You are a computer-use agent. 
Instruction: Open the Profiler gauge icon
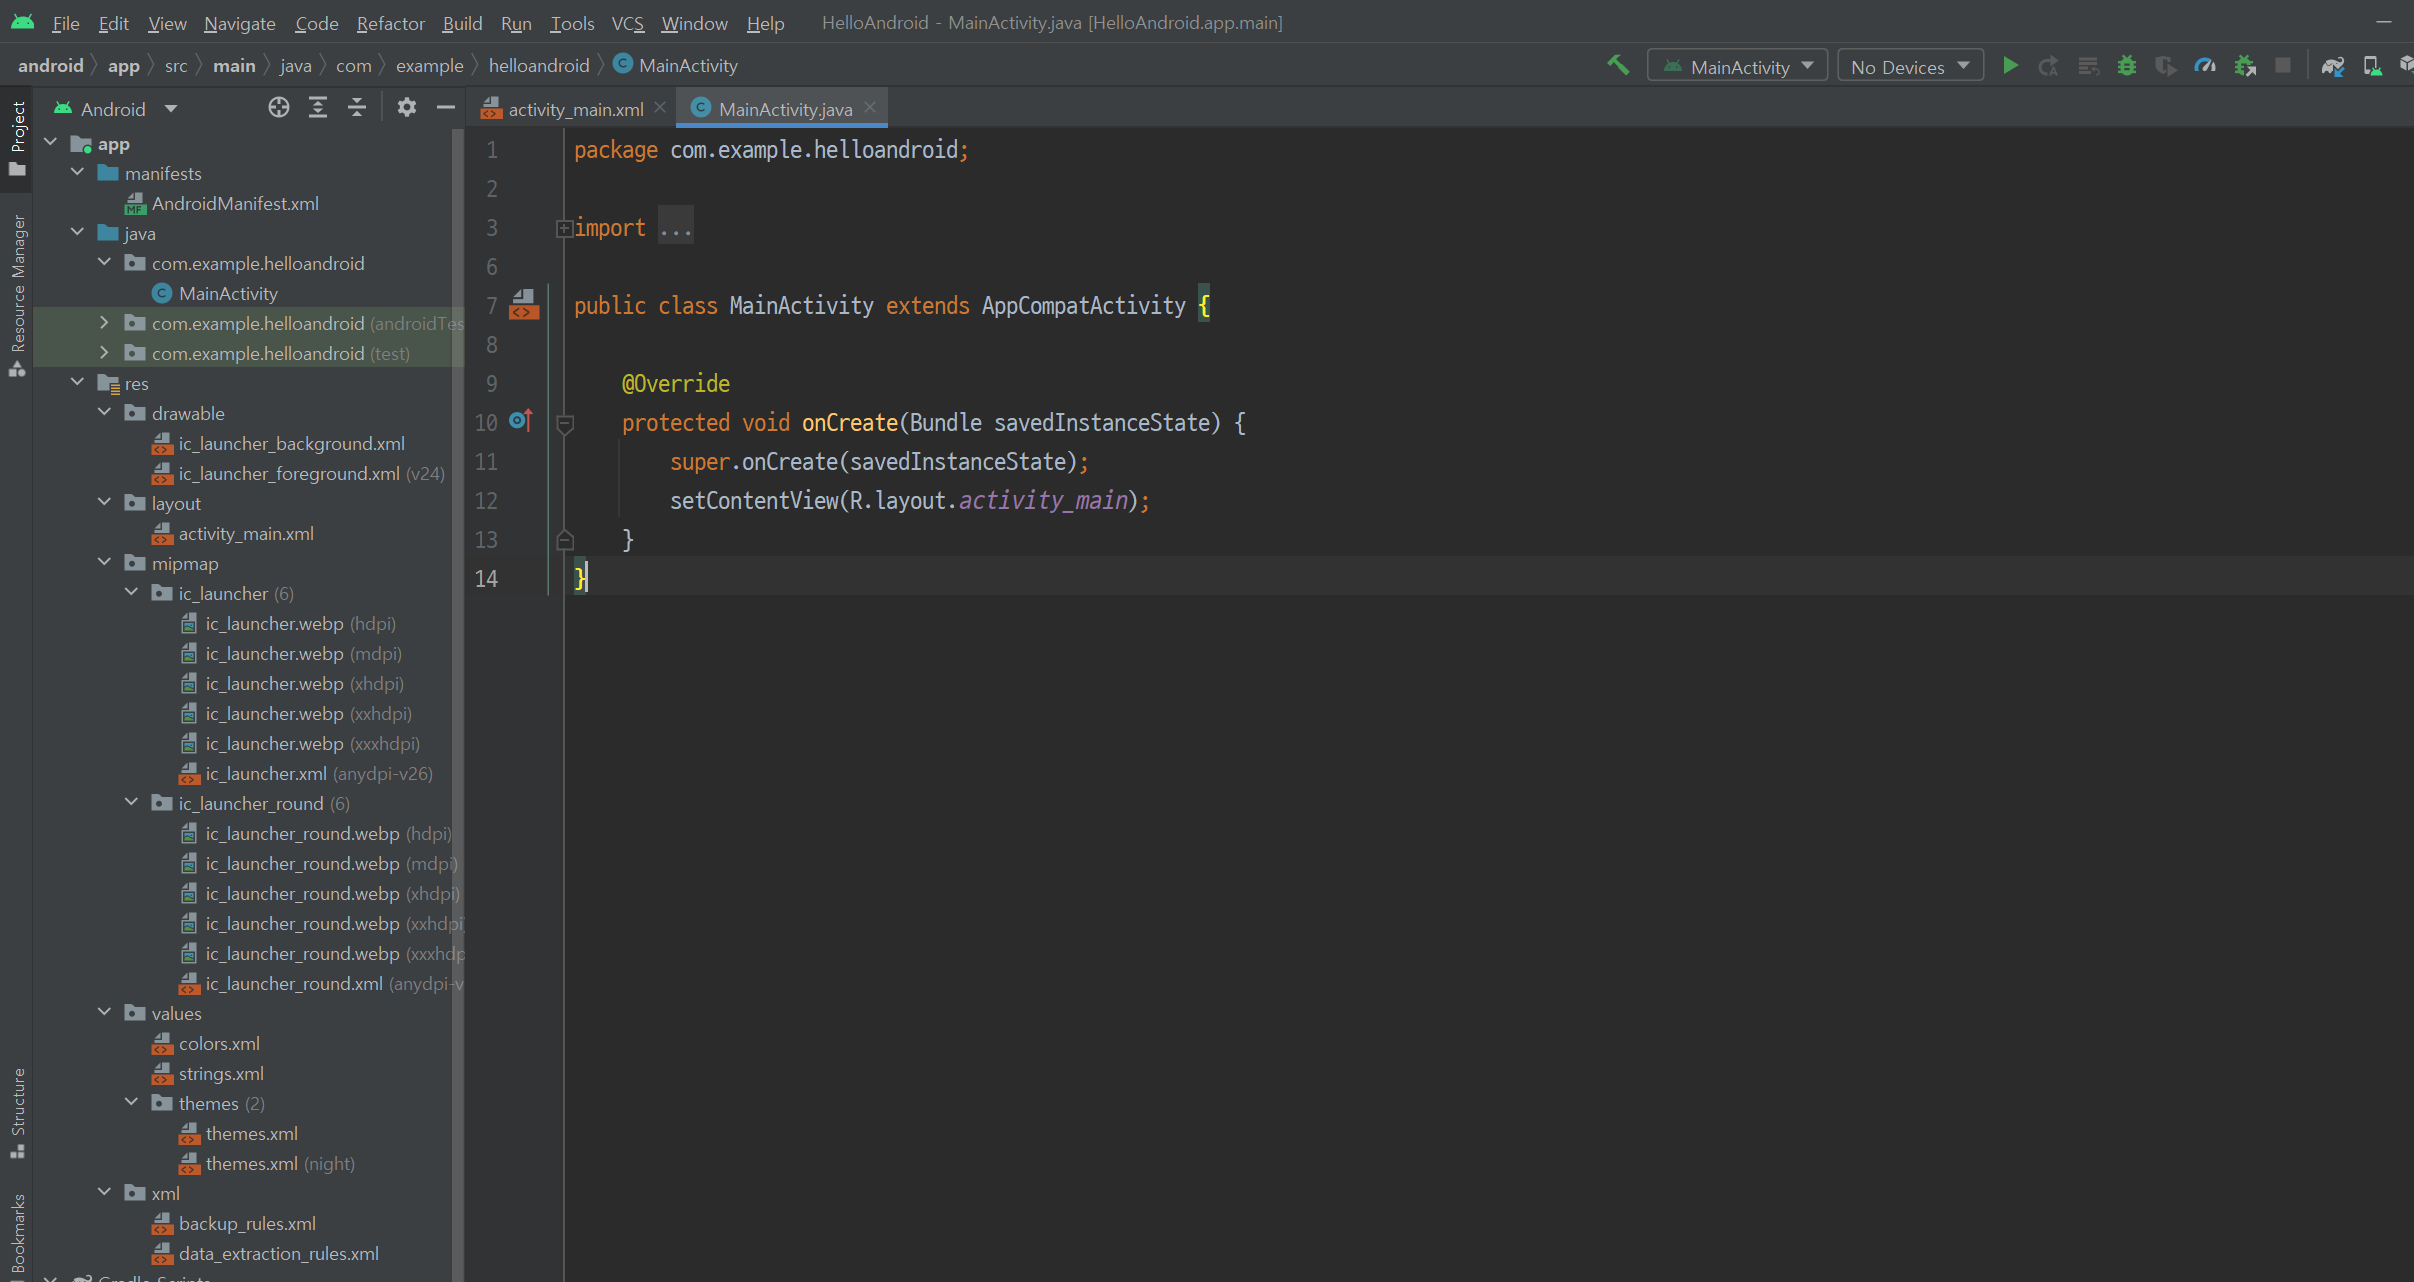pos(2205,66)
